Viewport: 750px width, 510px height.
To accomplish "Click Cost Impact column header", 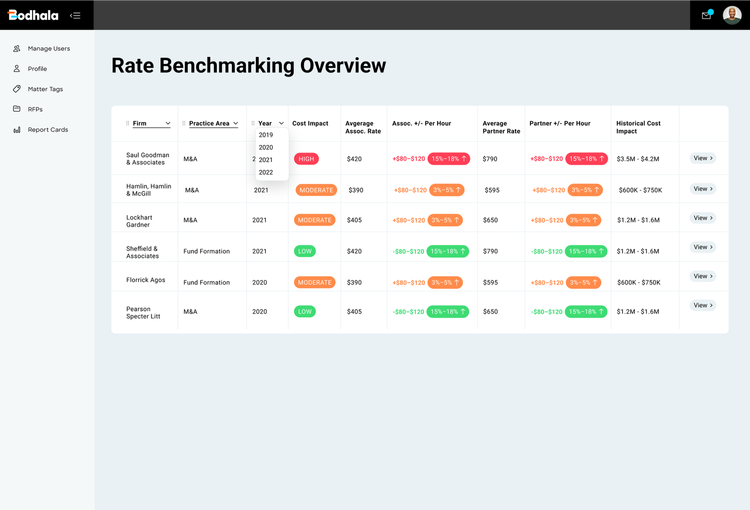I will click(x=310, y=123).
